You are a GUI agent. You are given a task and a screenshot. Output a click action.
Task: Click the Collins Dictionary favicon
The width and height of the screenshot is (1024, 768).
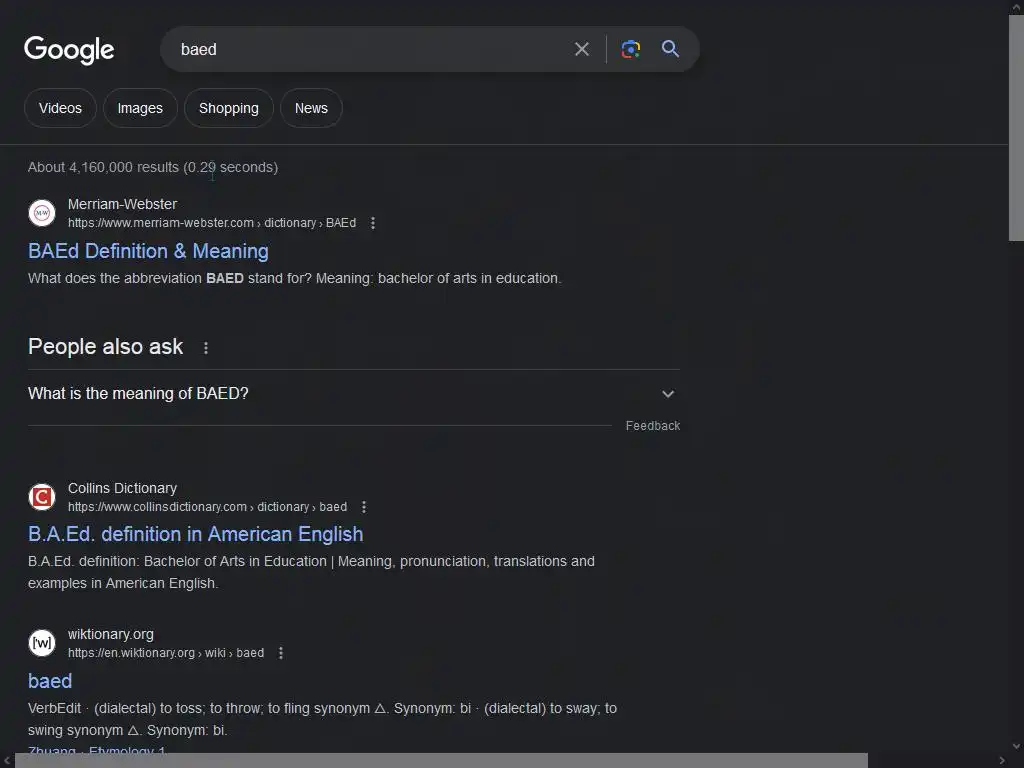[42, 497]
